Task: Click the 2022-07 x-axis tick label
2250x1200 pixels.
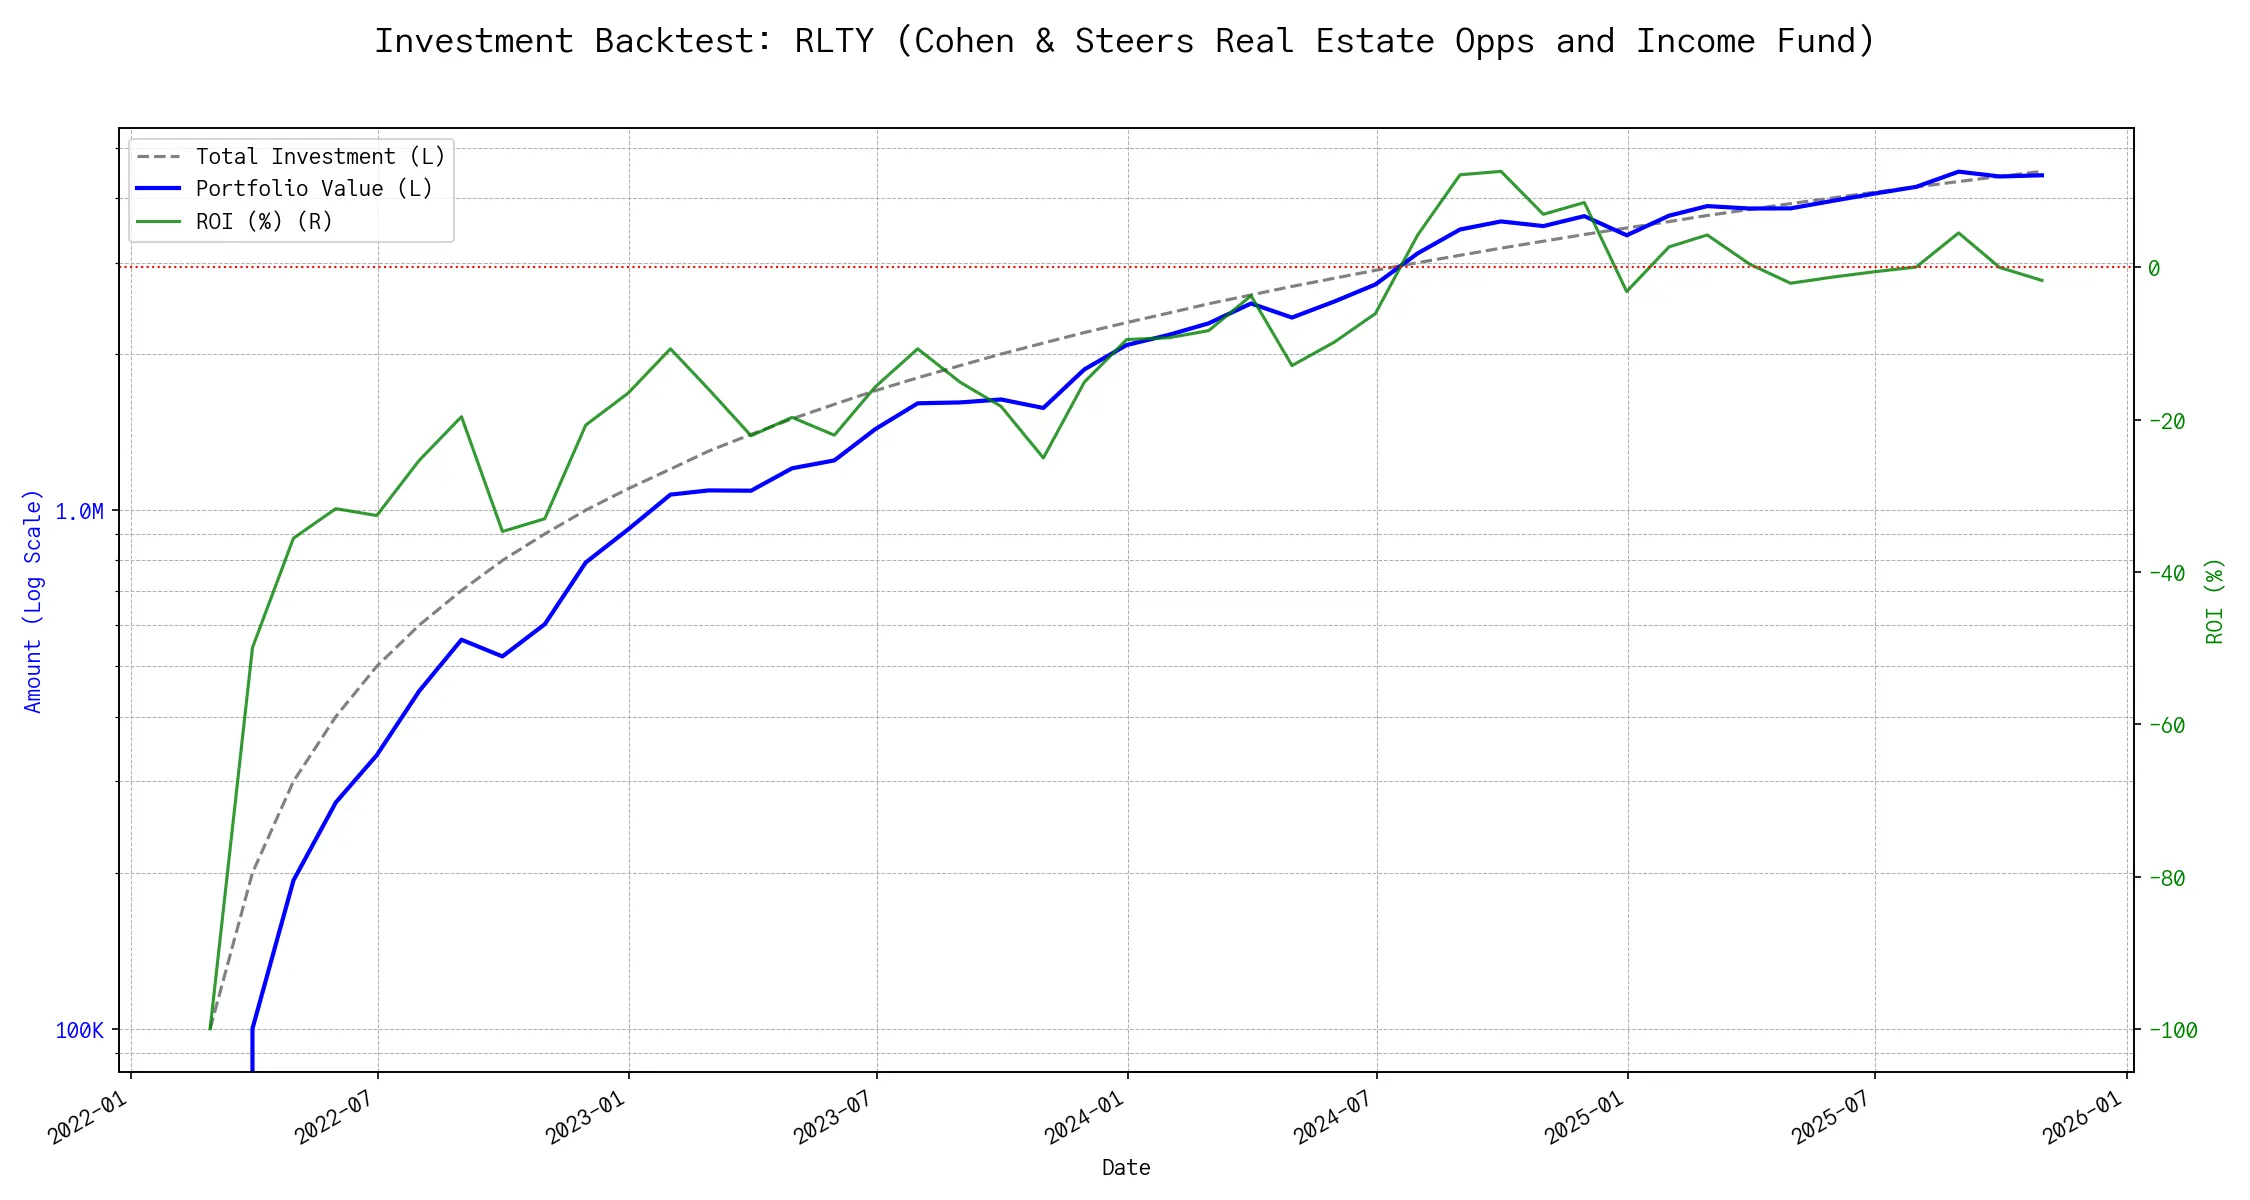Action: click(x=335, y=1117)
